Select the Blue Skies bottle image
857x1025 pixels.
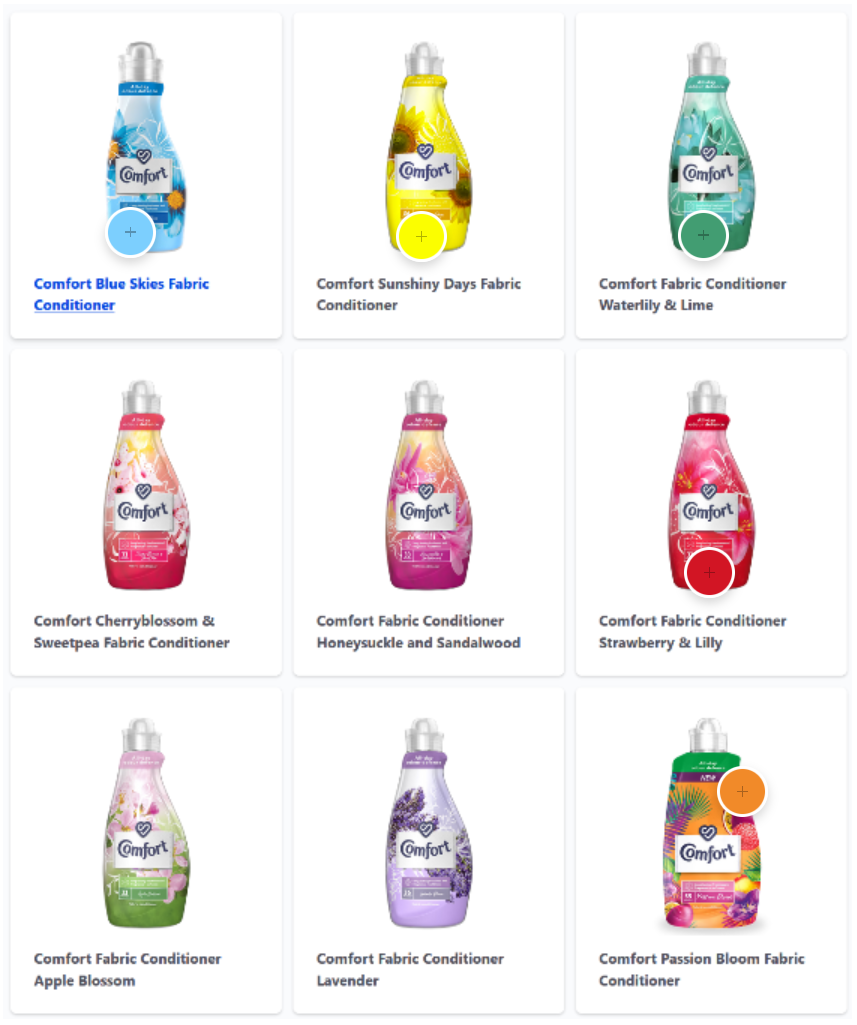pos(145,147)
